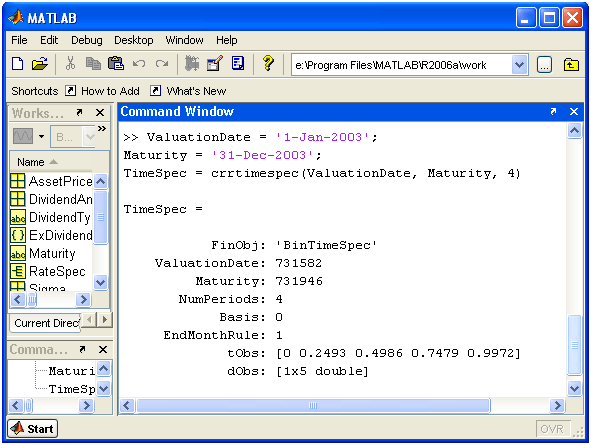Click the OVR status bar indicator
Viewport: 591px width, 445px height.
tap(552, 429)
